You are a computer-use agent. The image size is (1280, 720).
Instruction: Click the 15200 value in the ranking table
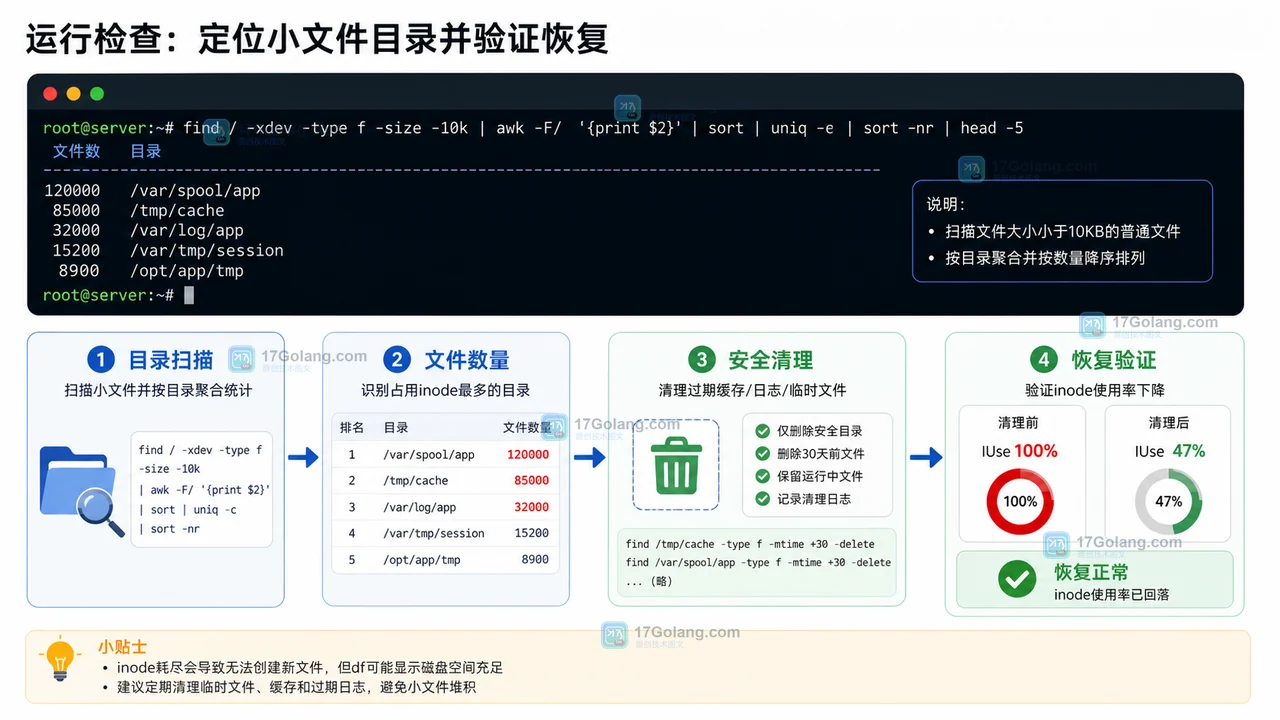[x=532, y=534]
